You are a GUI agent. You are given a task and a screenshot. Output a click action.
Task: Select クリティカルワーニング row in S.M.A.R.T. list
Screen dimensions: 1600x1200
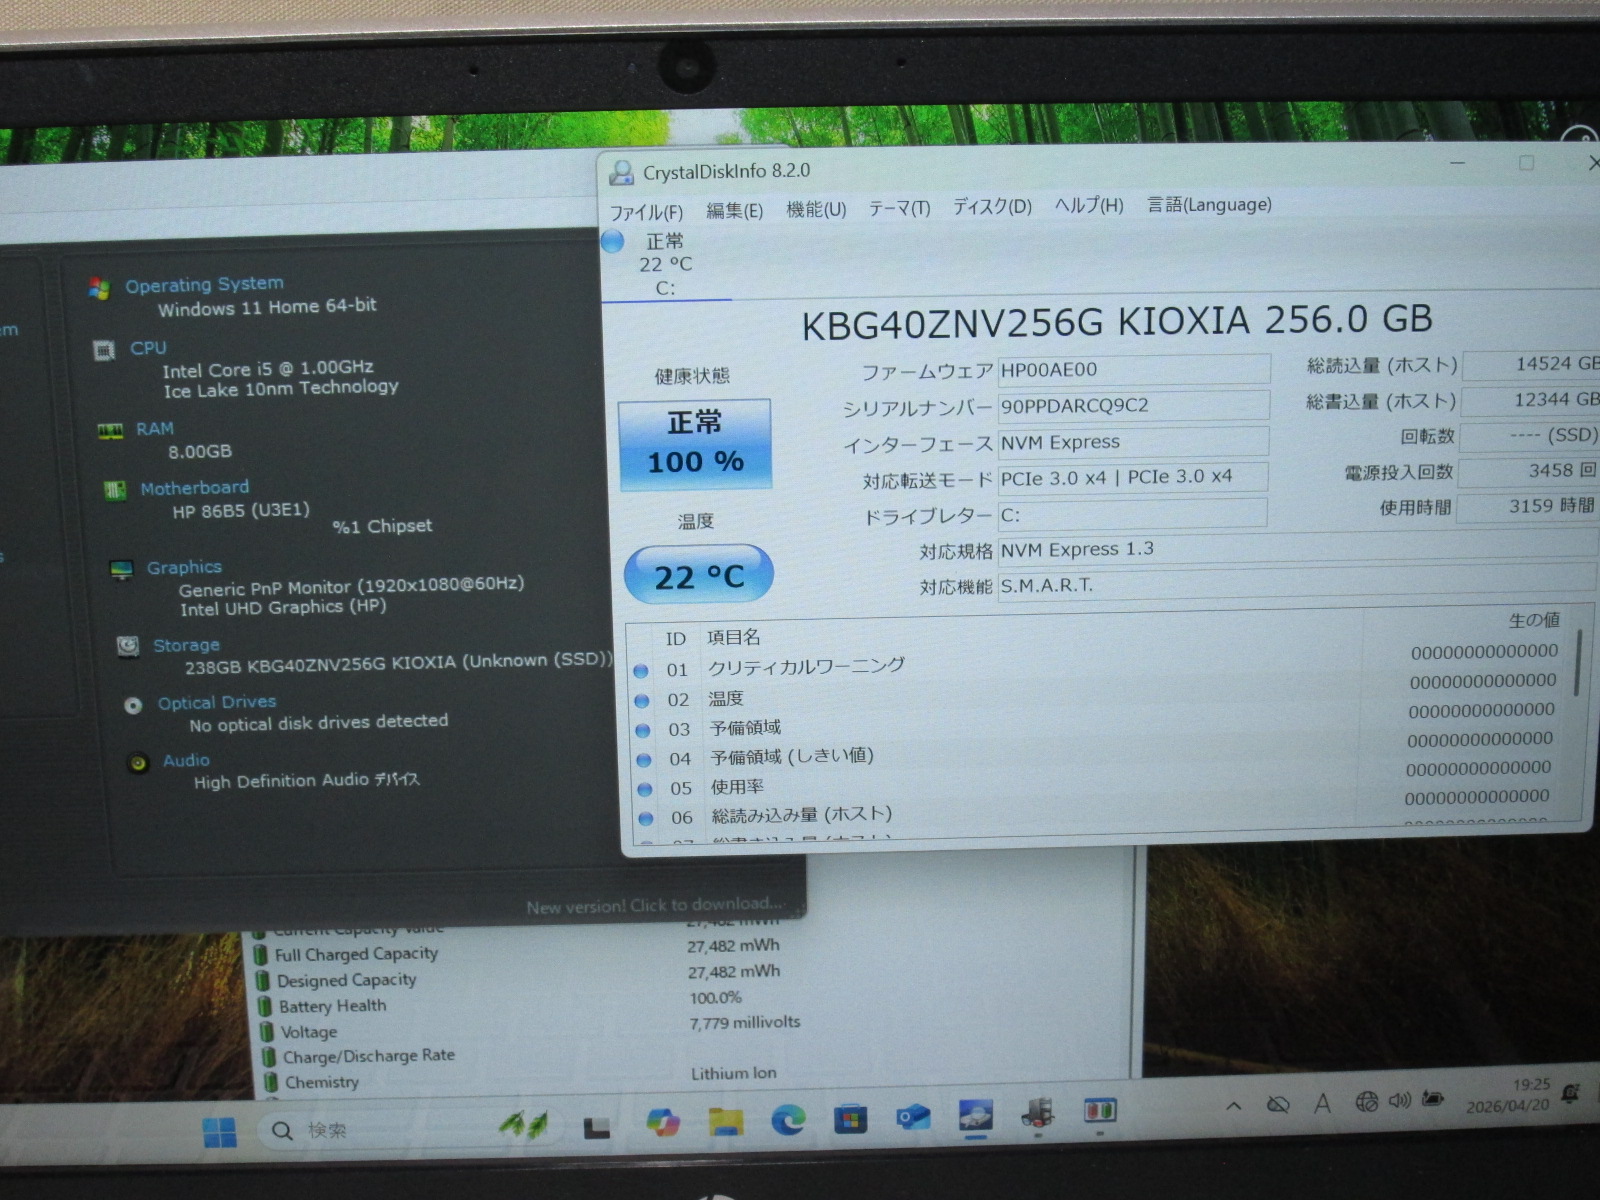tap(806, 667)
